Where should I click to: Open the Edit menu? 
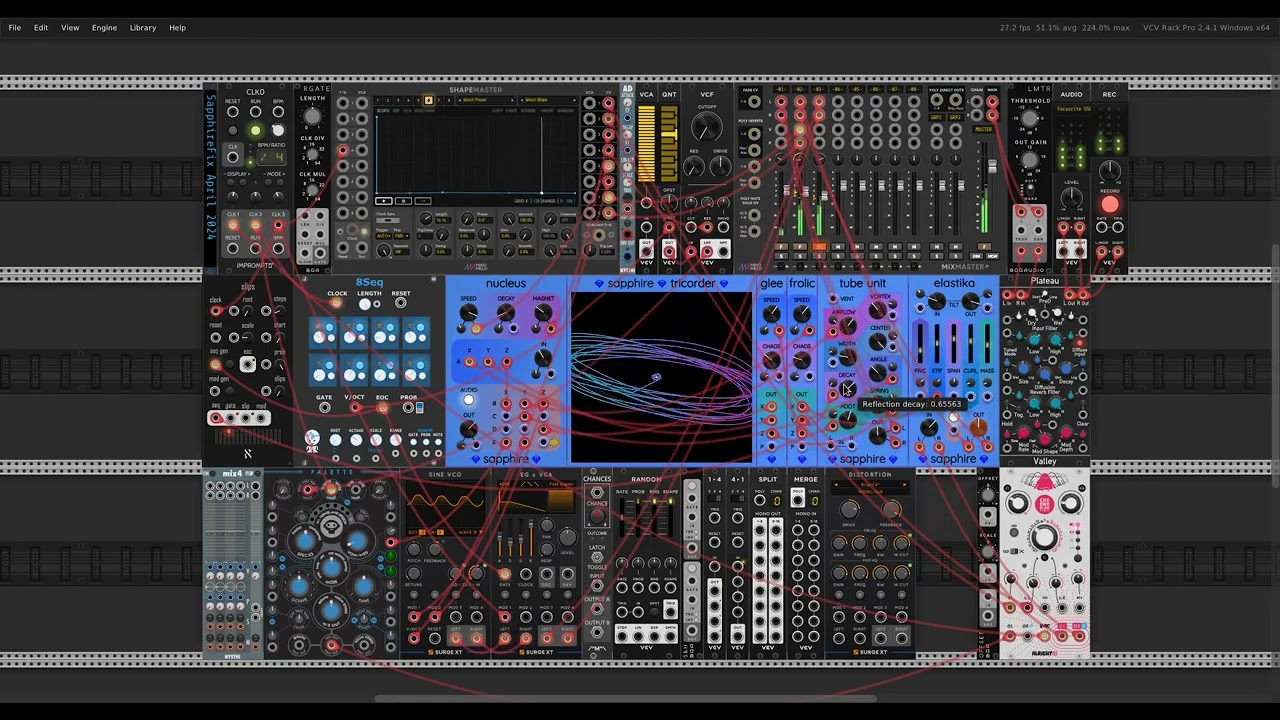click(x=41, y=27)
